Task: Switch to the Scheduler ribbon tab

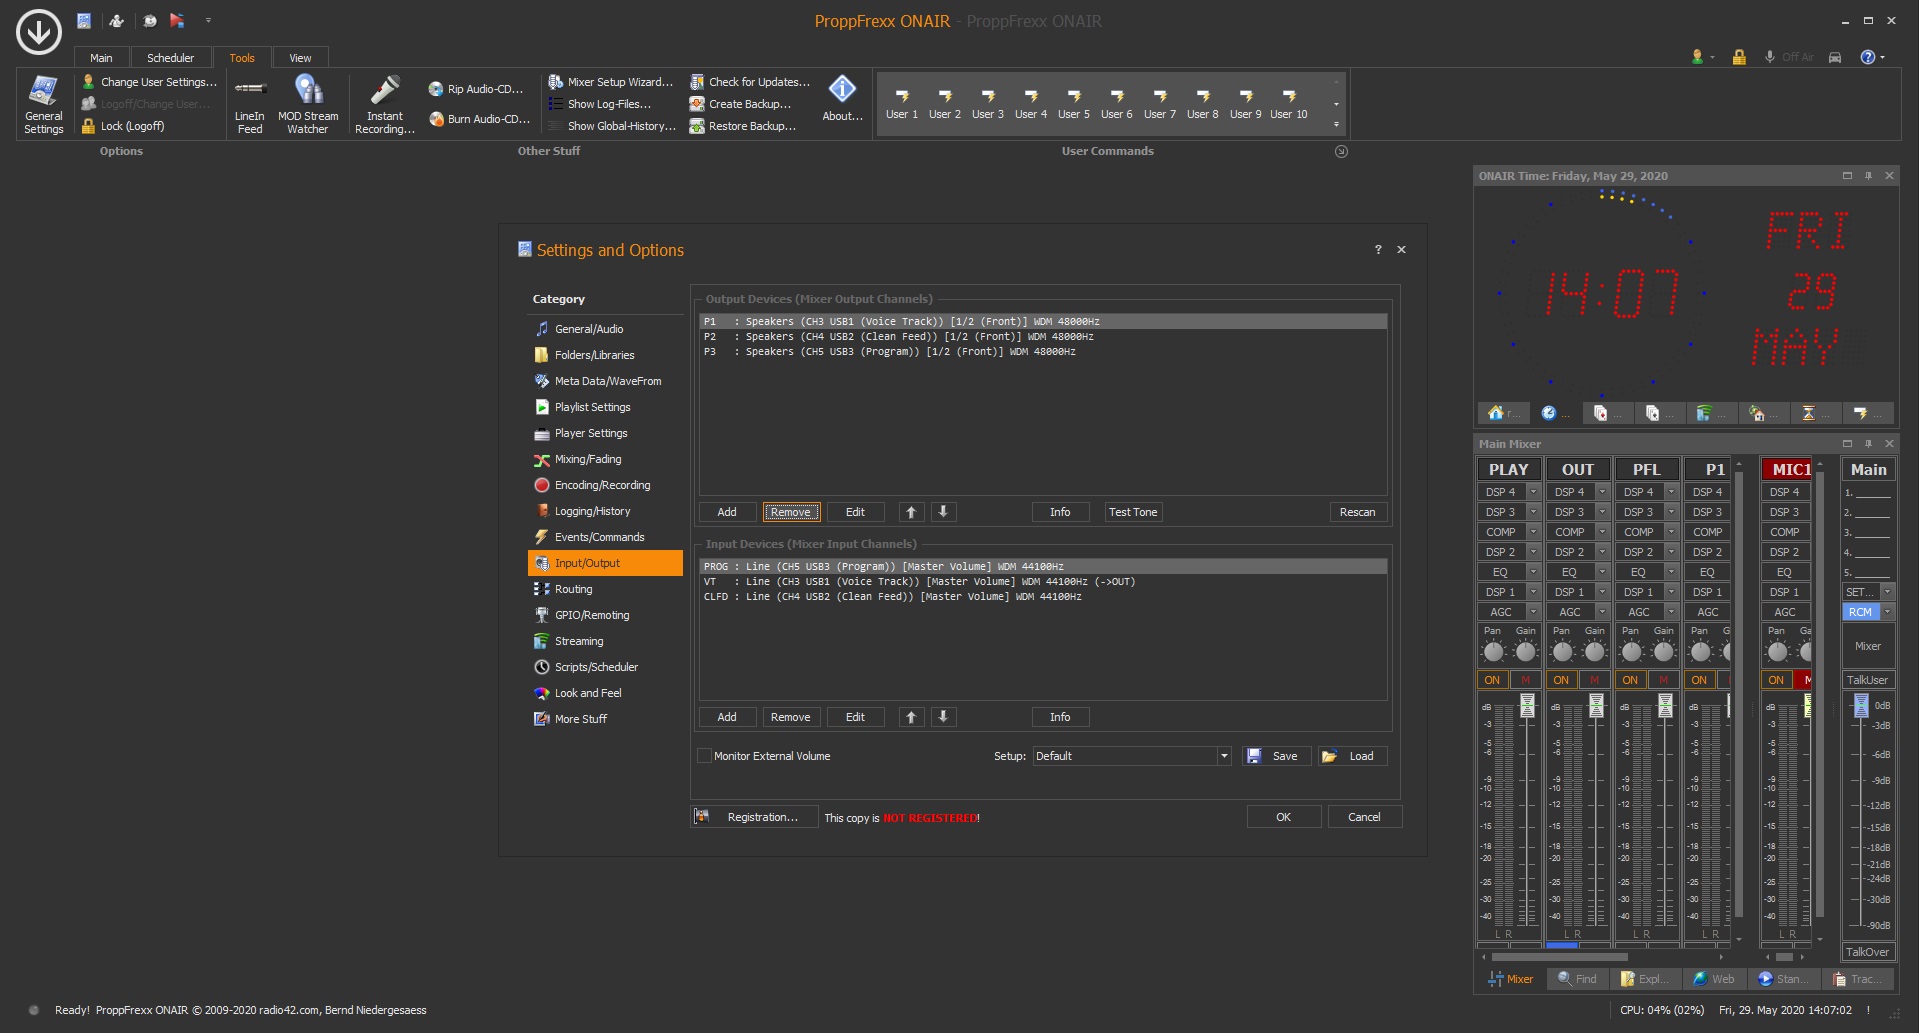Action: click(x=170, y=58)
